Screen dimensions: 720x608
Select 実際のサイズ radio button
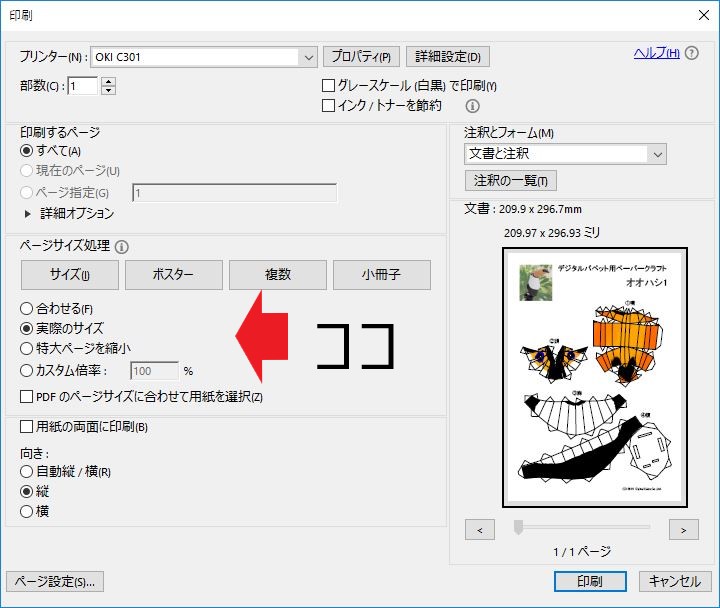[27, 328]
